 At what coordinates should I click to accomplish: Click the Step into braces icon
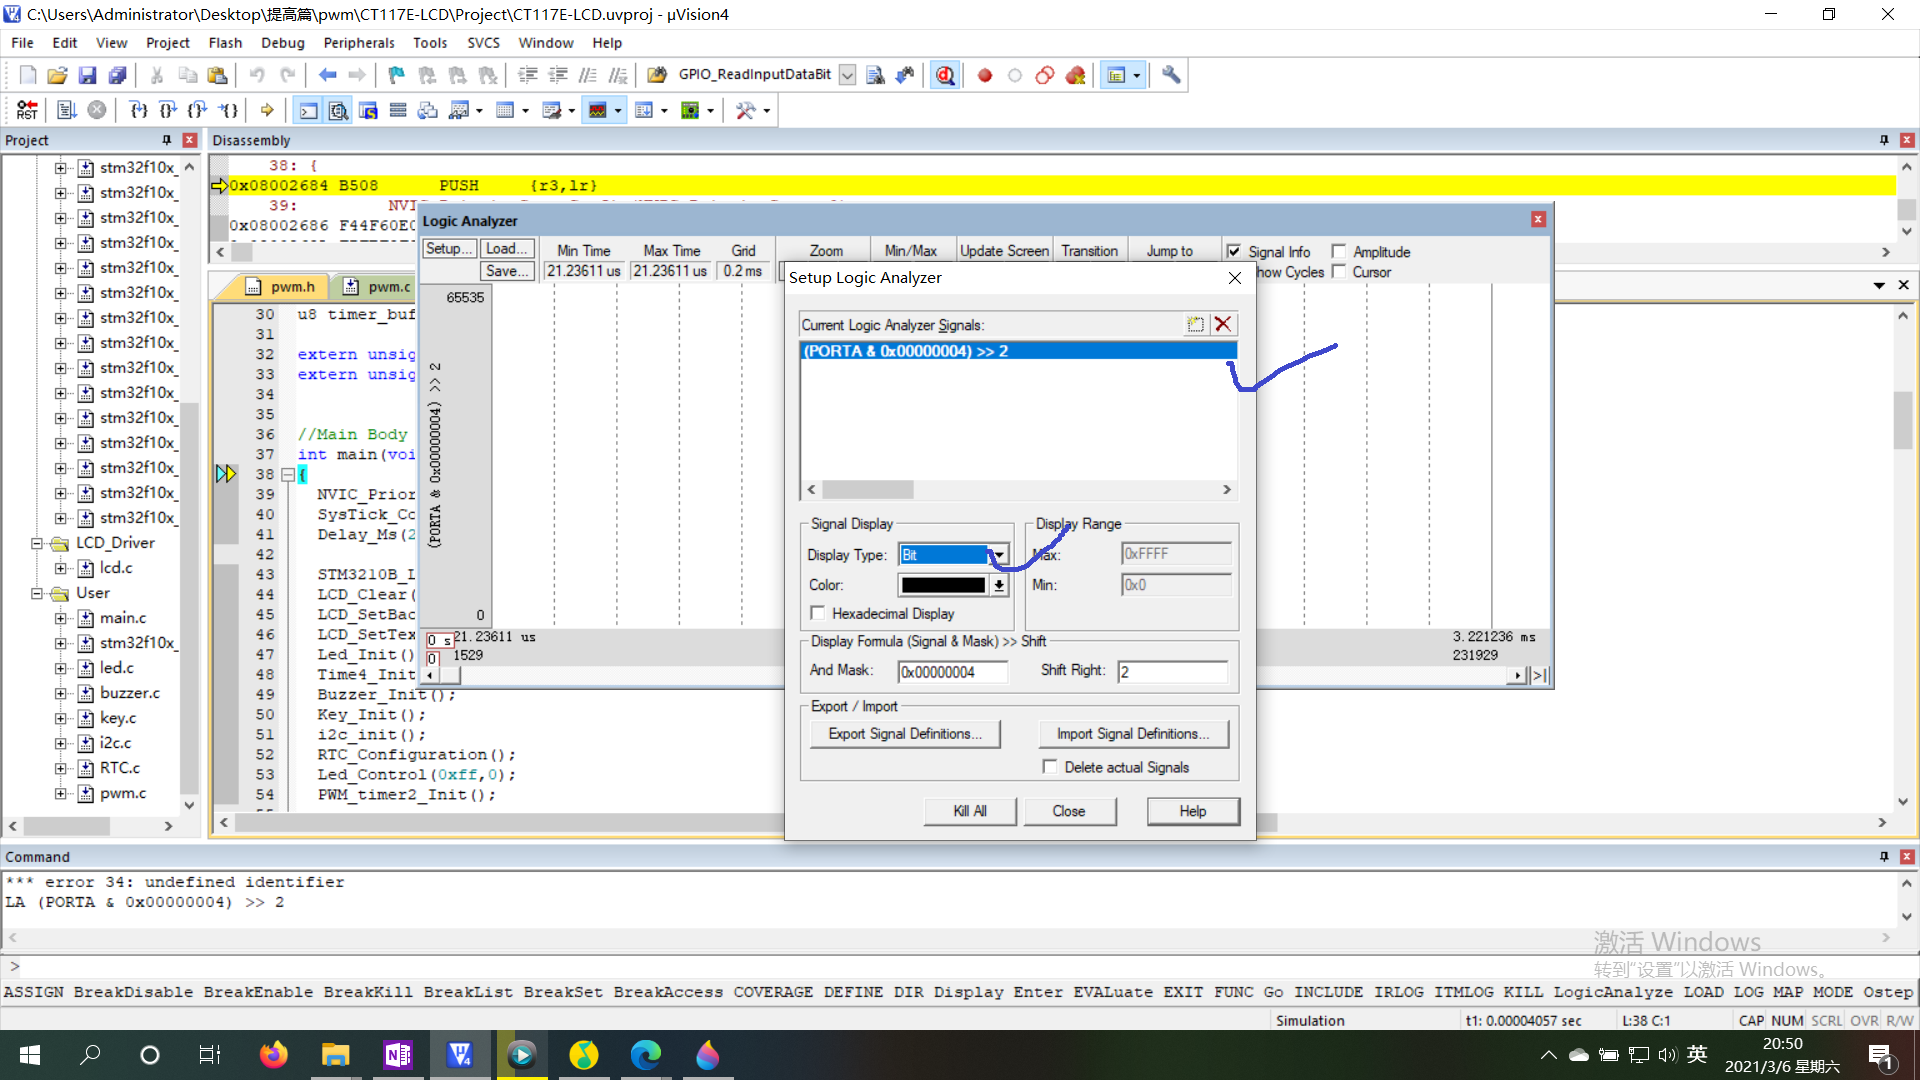tap(138, 110)
